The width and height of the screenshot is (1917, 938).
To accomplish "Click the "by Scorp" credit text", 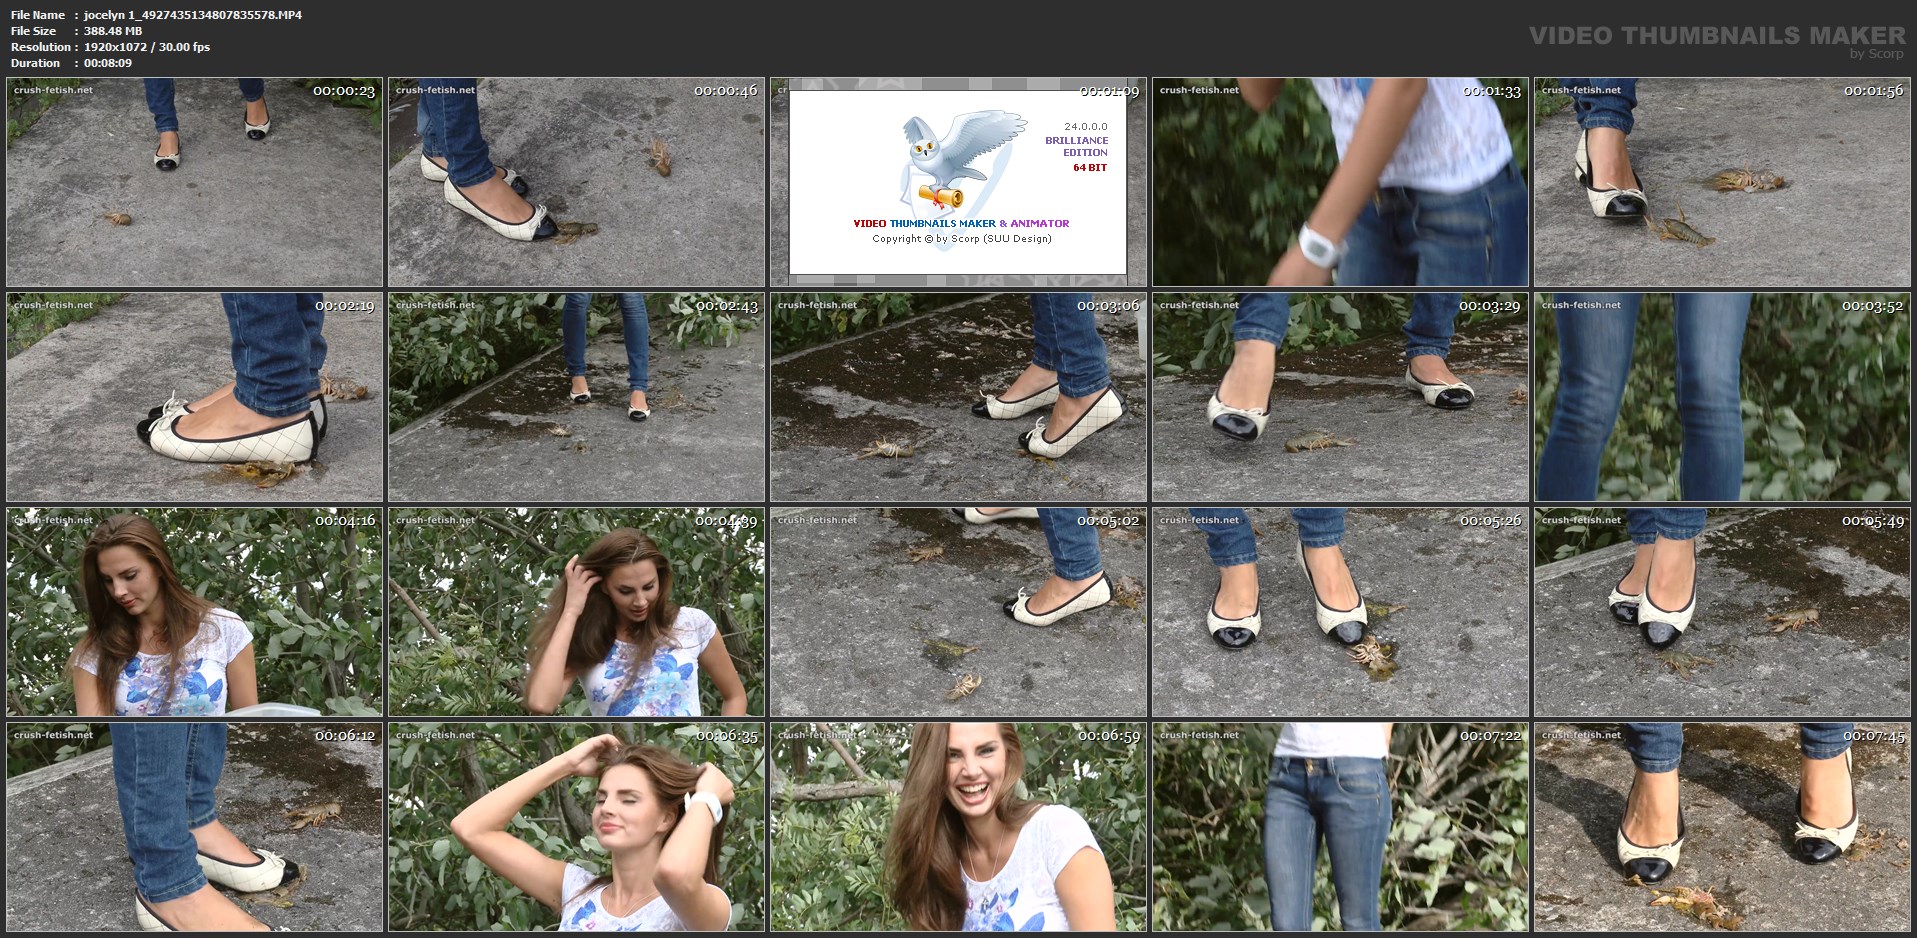I will point(1876,54).
